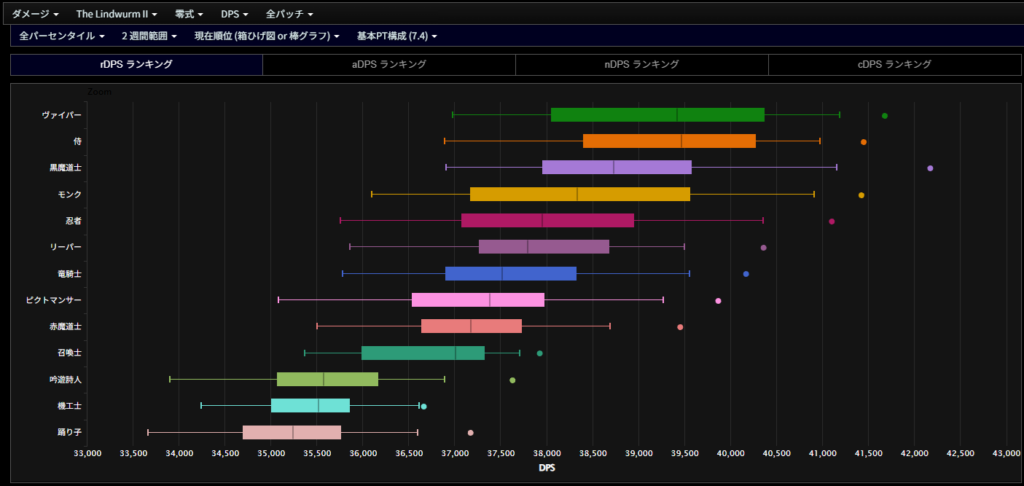Open the 2 週間範囲 time range dropdown
This screenshot has width=1024, height=486.
click(x=149, y=36)
